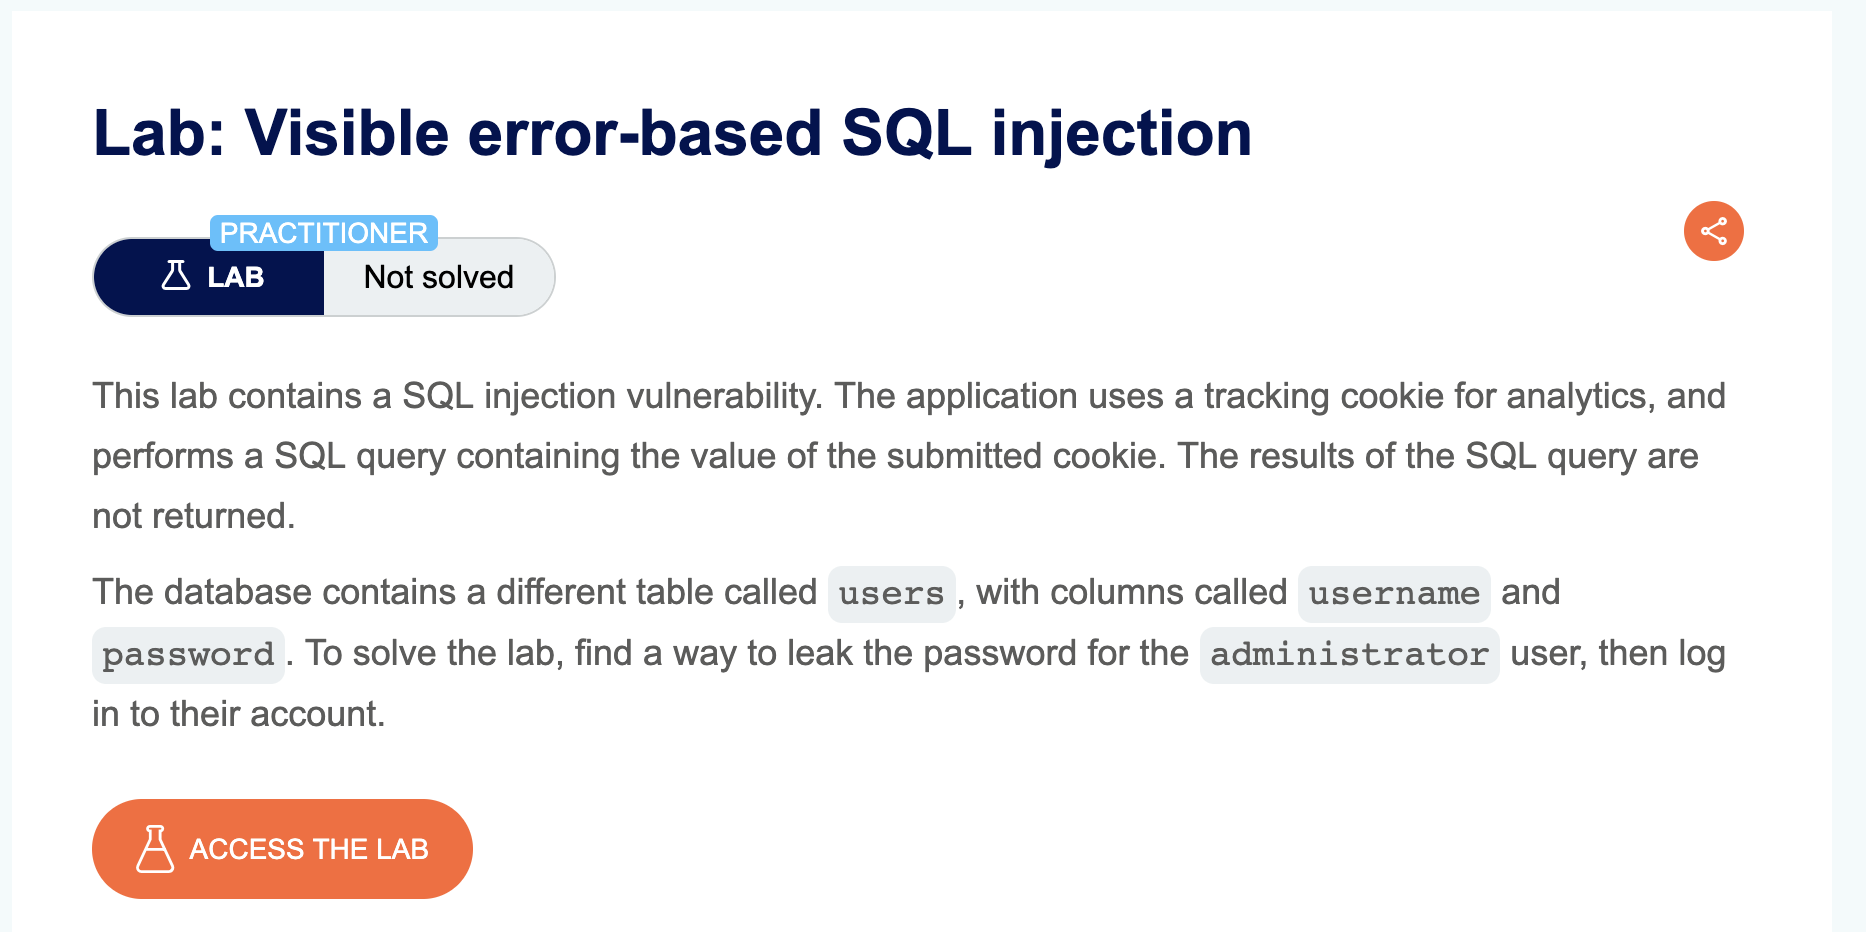Click the dark blue LAB label text

(x=236, y=277)
